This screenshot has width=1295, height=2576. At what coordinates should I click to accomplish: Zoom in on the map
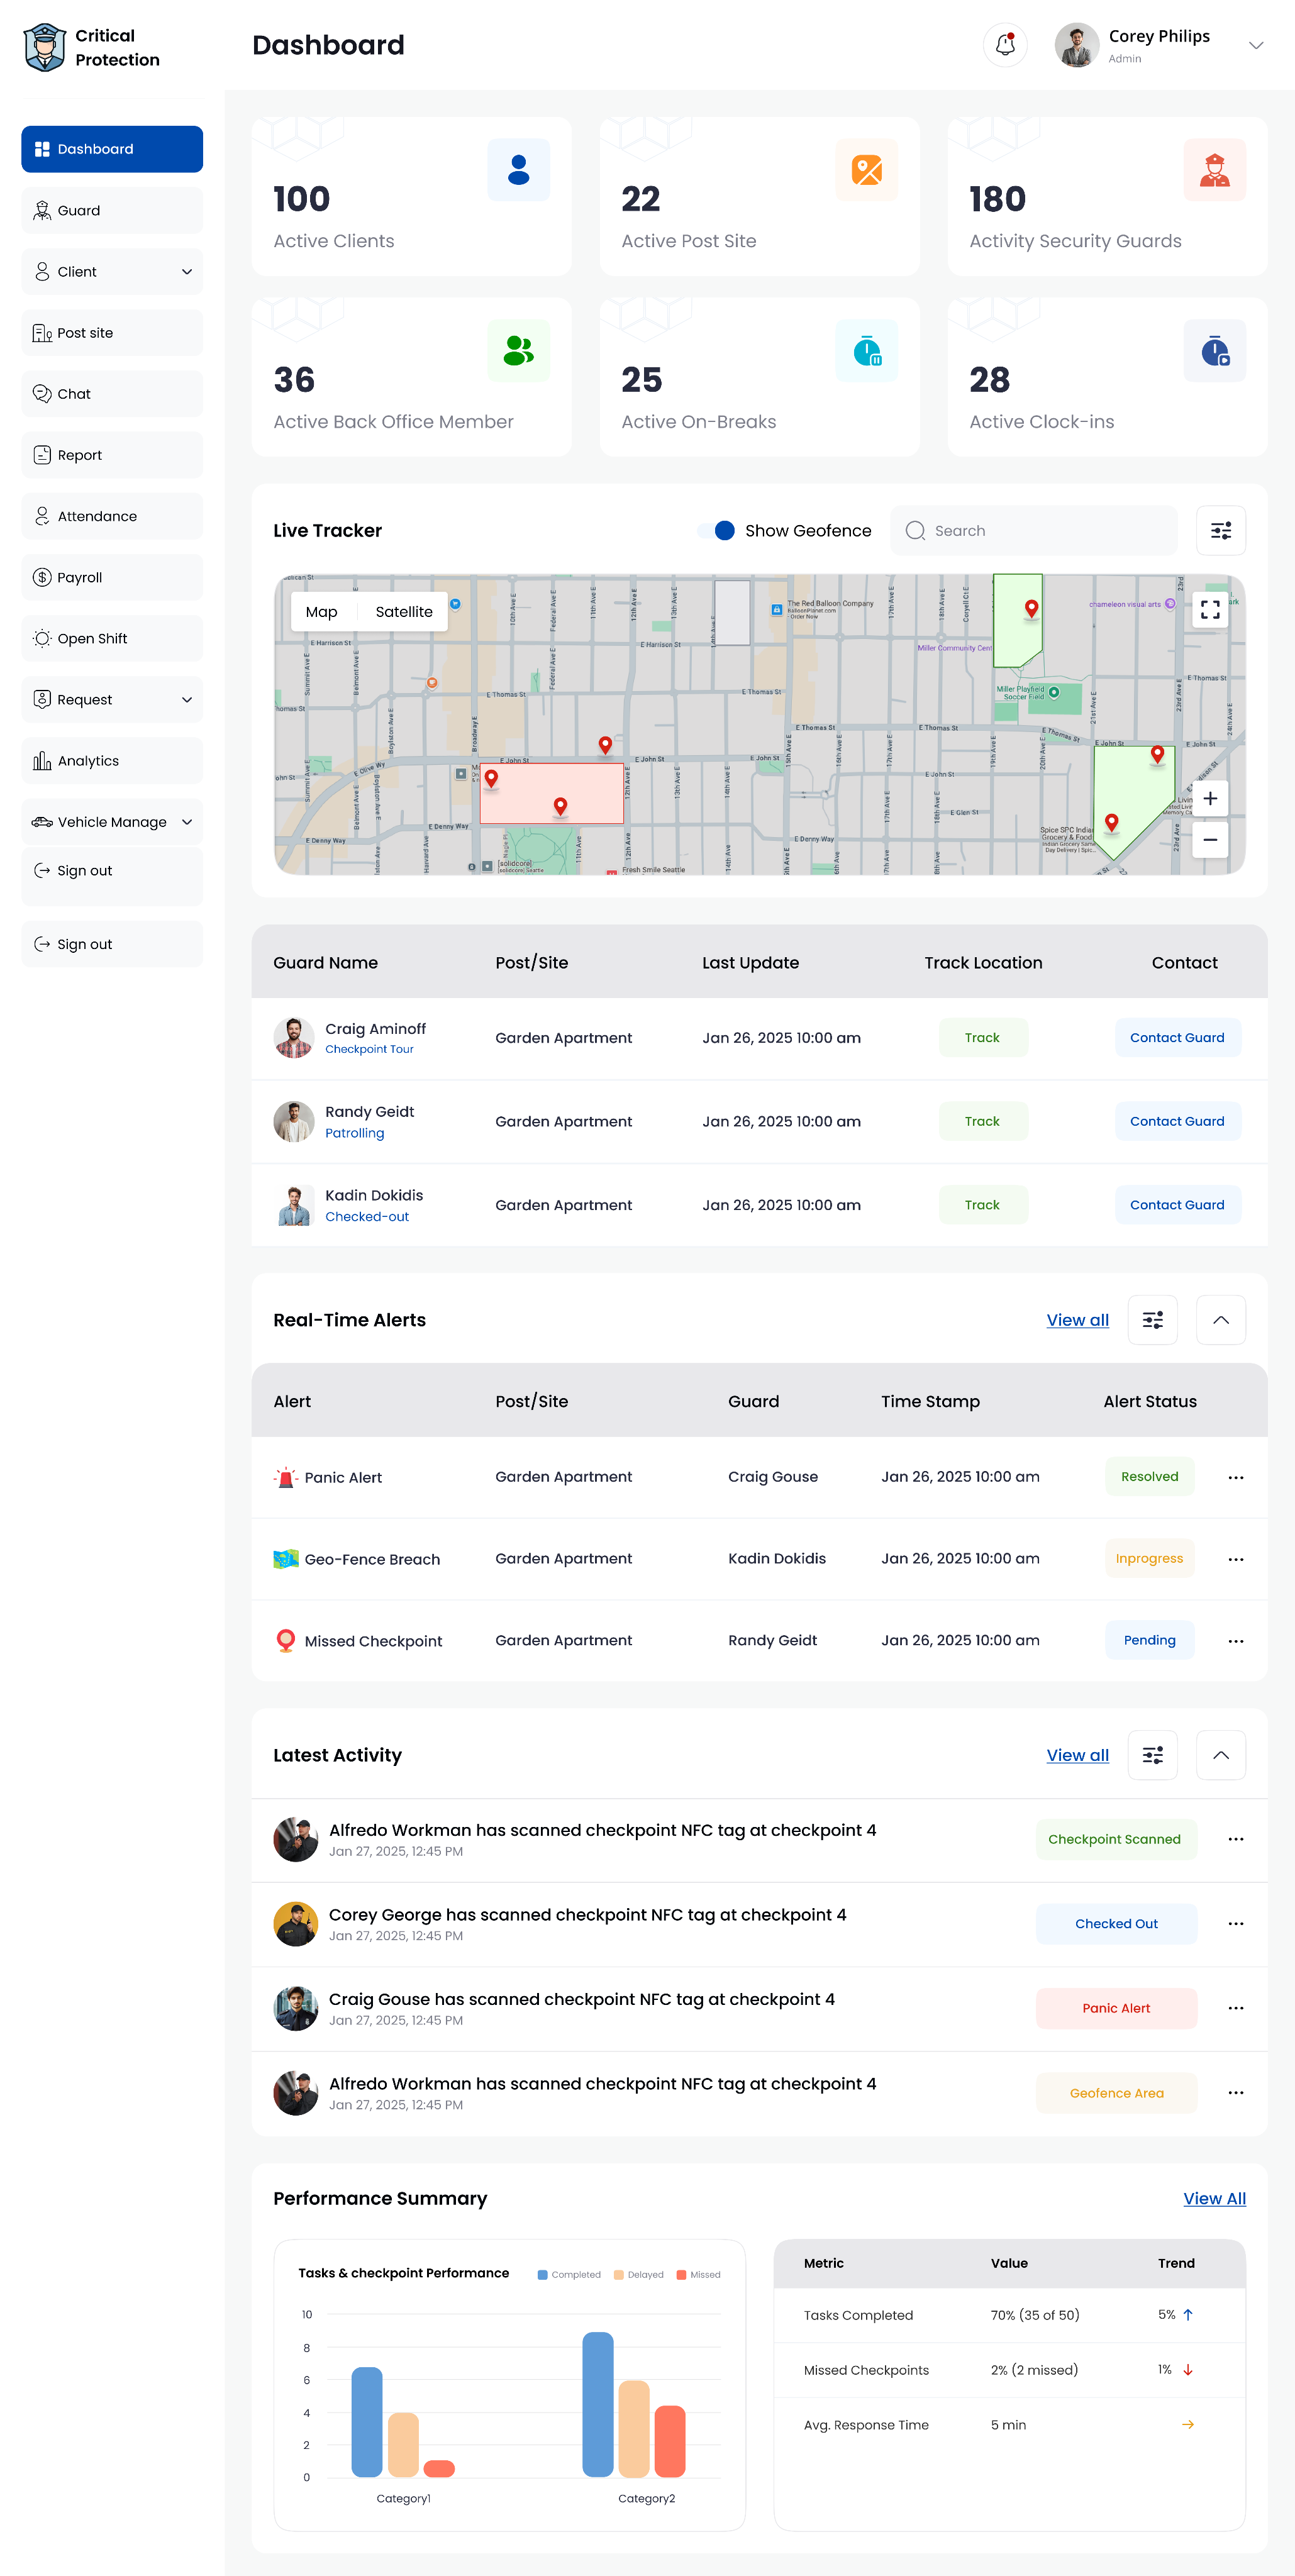tap(1209, 798)
